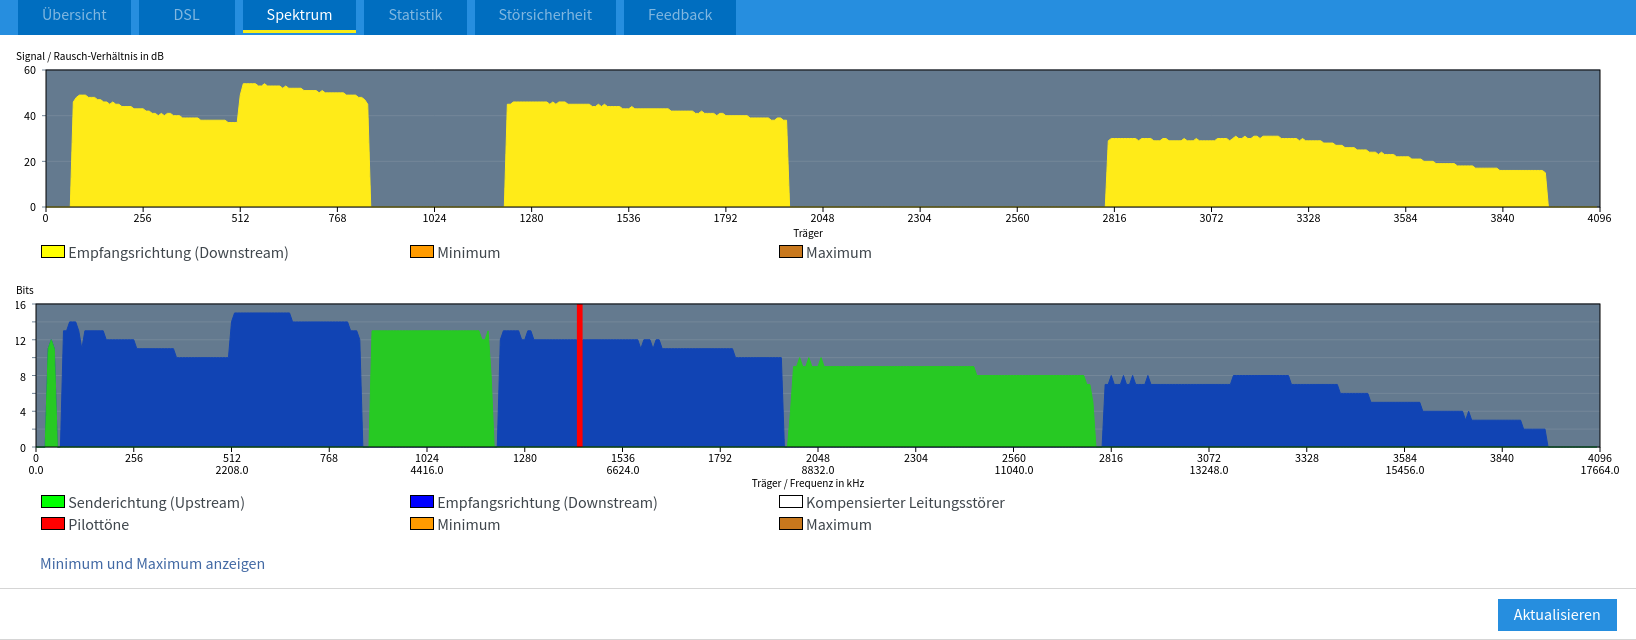1636x640 pixels.
Task: Click red Pilottöne legend swatch
Action: coord(53,524)
